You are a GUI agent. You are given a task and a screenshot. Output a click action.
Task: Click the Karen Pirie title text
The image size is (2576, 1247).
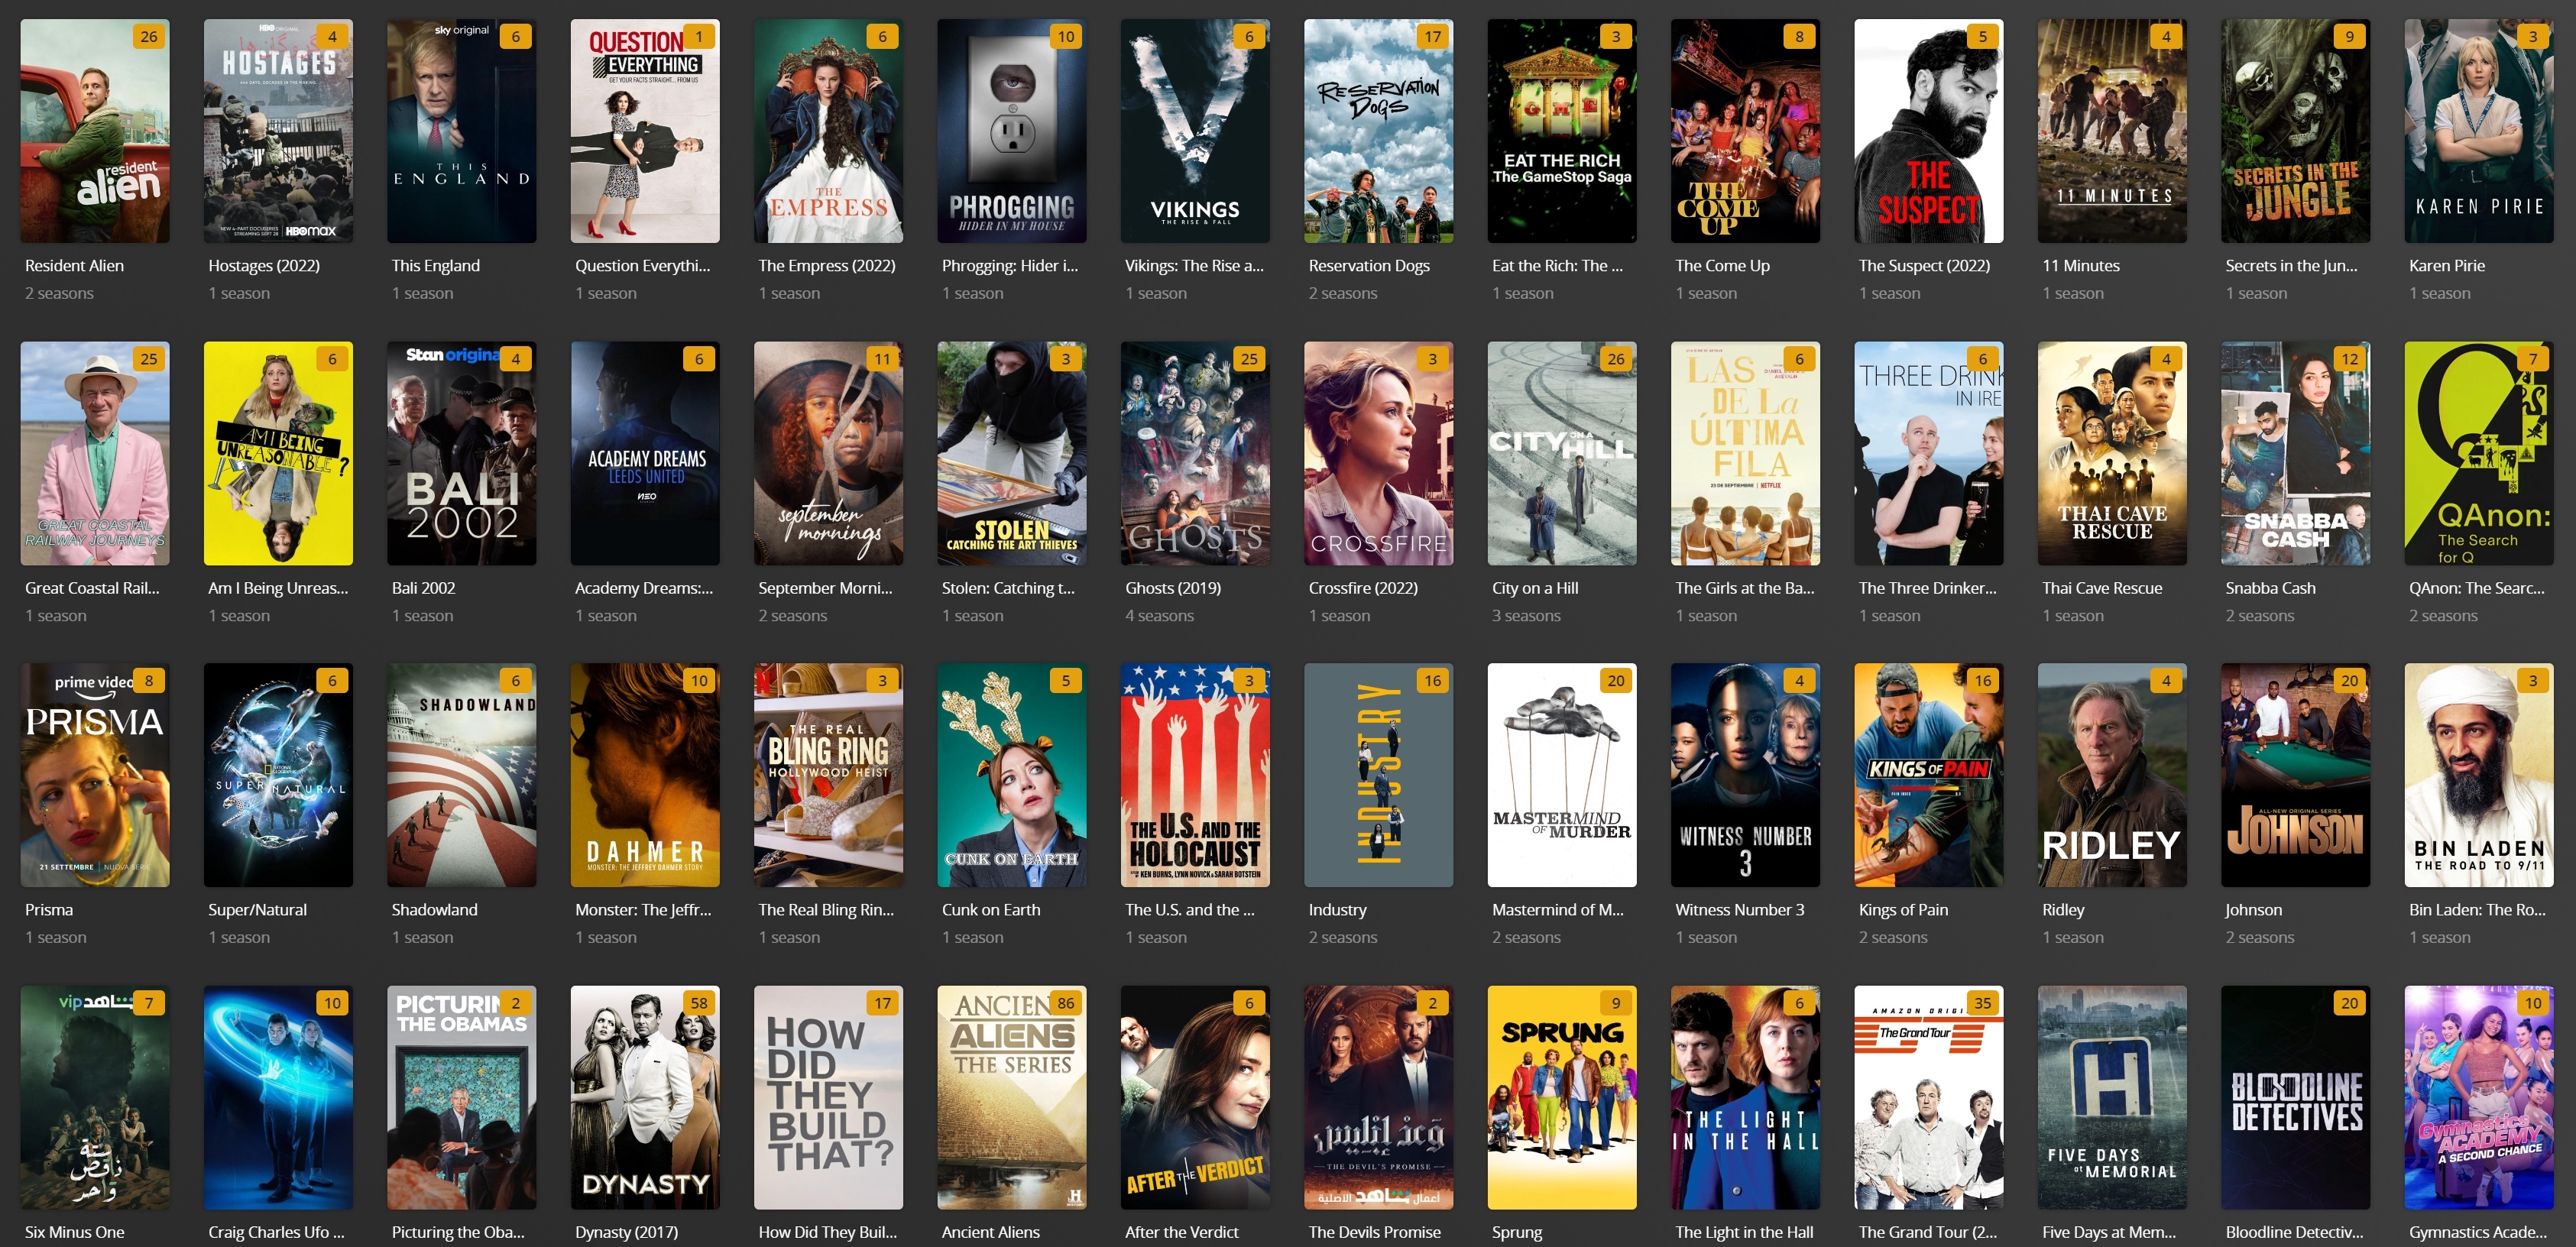[x=2446, y=266]
